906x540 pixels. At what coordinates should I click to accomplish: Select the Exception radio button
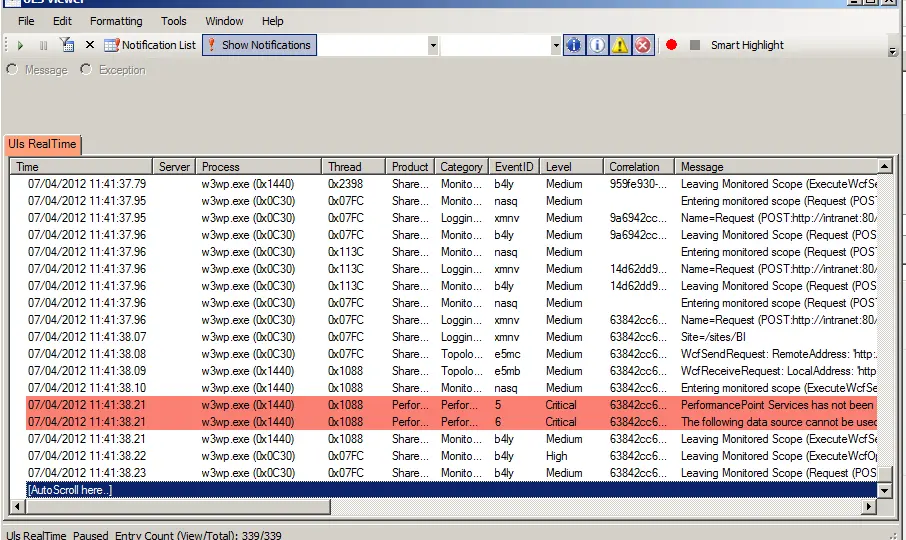(86, 70)
